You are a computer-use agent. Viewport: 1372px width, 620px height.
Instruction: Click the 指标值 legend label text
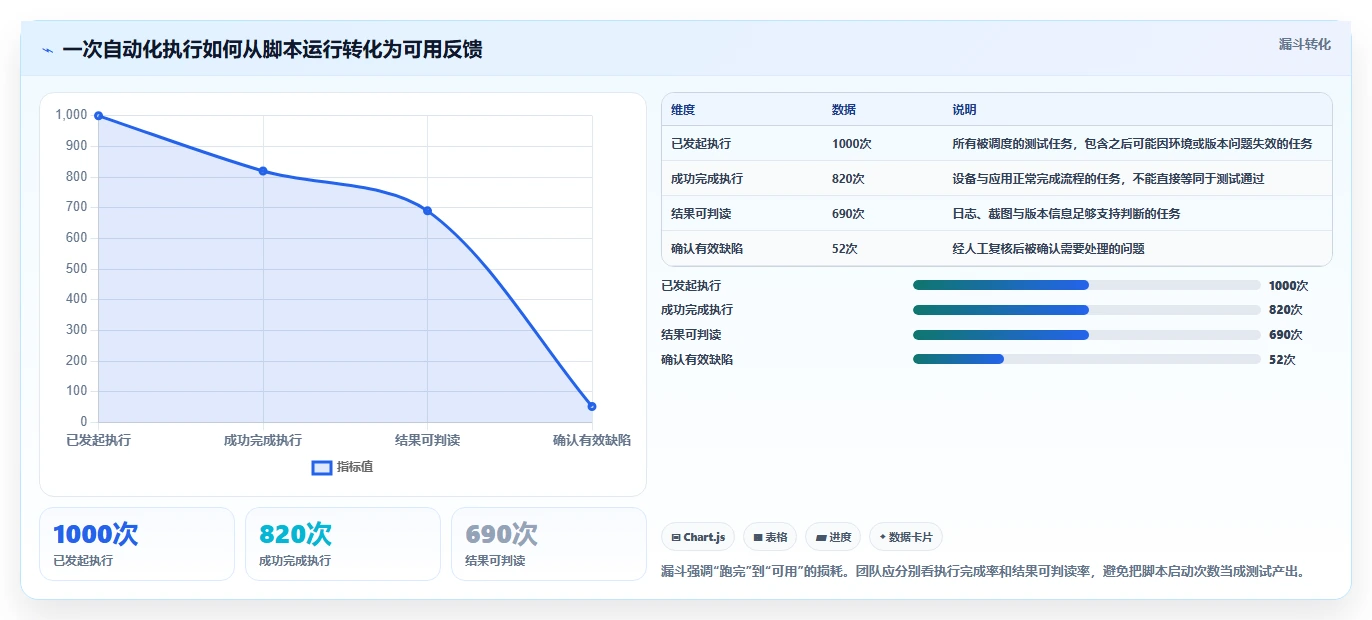355,467
